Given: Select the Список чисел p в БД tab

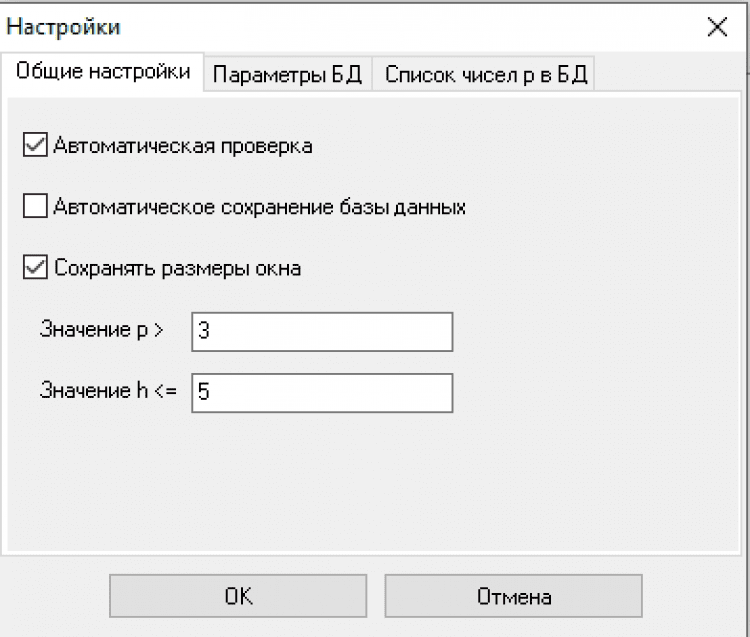Looking at the screenshot, I should pyautogui.click(x=486, y=75).
